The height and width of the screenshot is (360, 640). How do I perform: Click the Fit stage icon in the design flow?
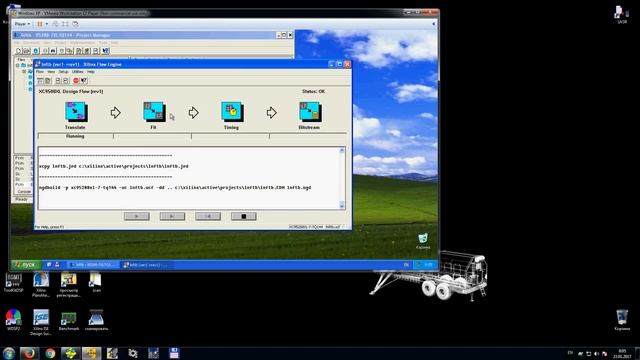(x=154, y=112)
